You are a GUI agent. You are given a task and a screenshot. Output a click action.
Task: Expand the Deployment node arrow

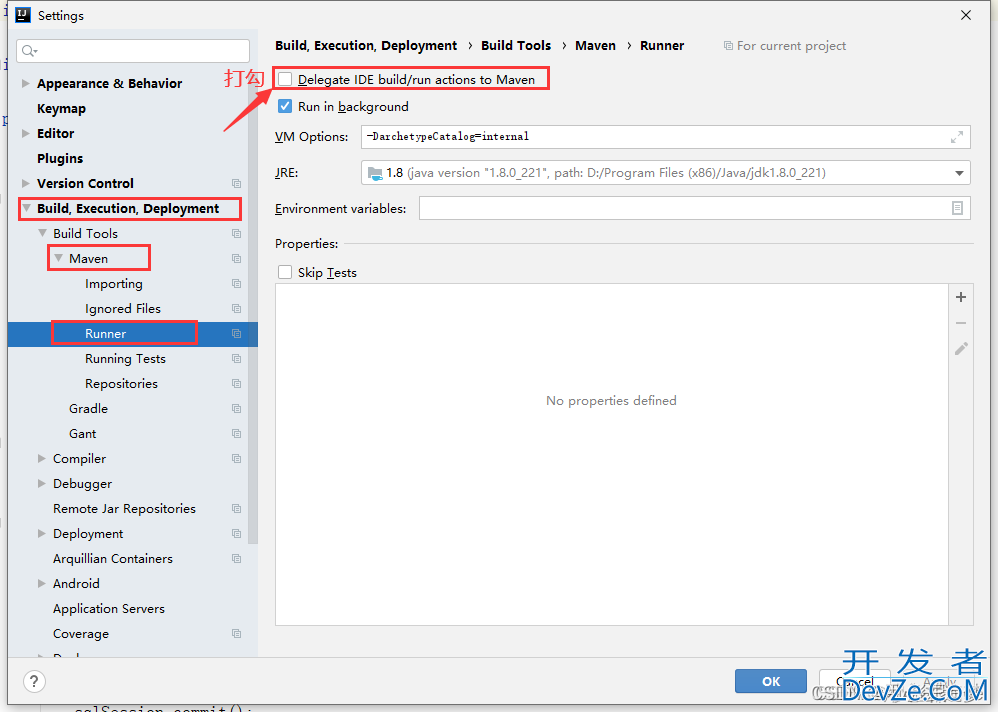(41, 533)
